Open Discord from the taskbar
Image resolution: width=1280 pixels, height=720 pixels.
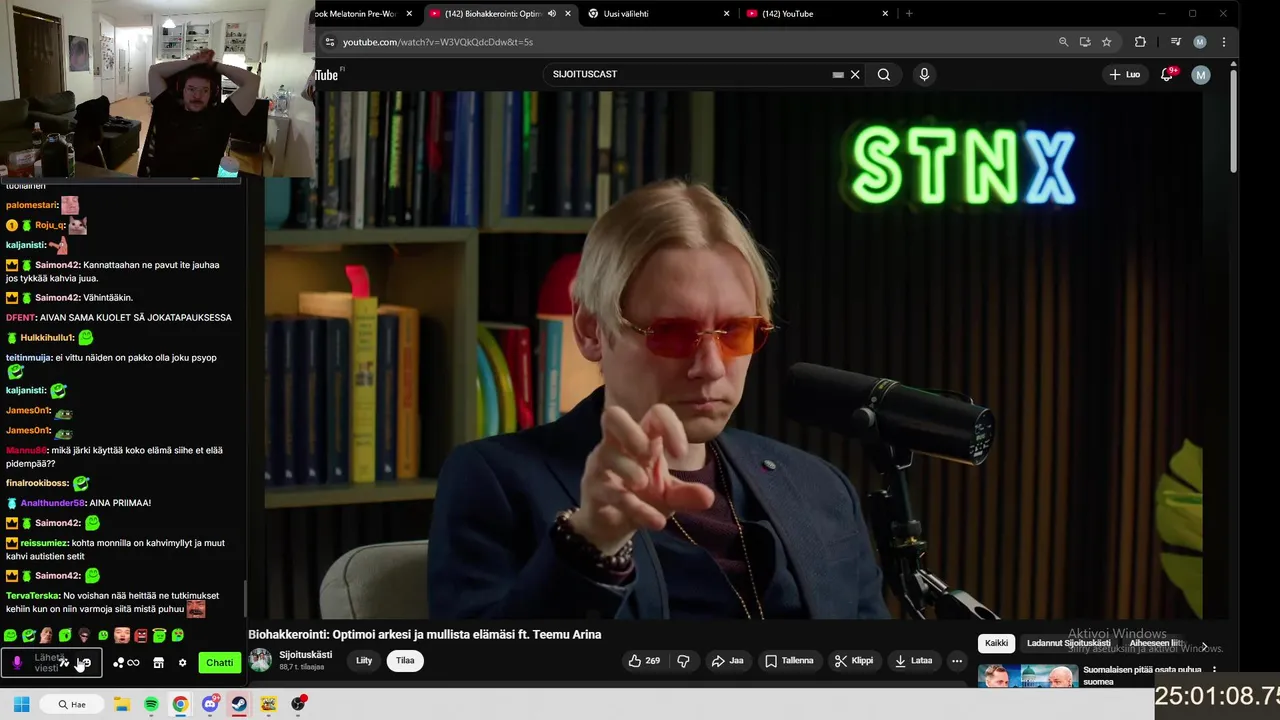pyautogui.click(x=210, y=704)
